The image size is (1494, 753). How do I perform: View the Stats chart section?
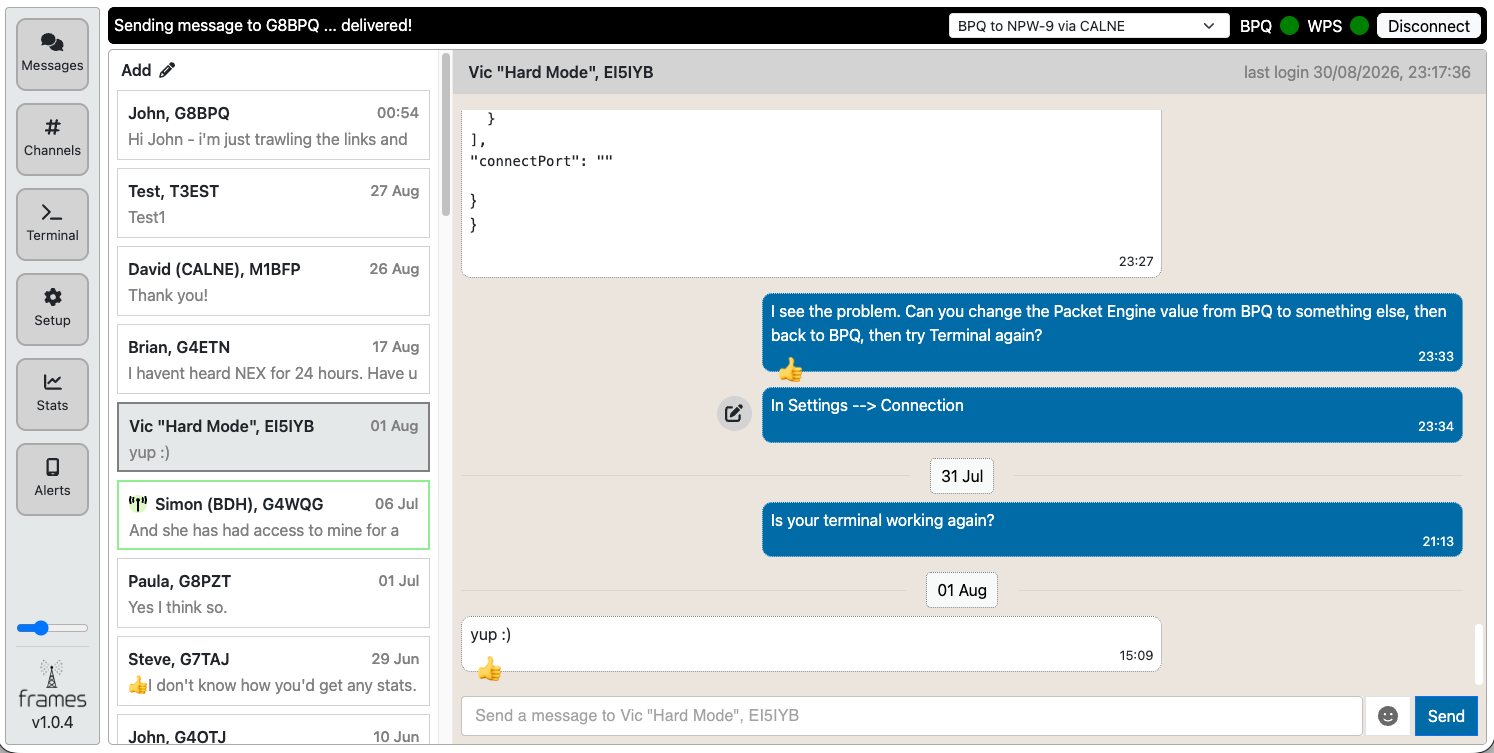pyautogui.click(x=53, y=394)
